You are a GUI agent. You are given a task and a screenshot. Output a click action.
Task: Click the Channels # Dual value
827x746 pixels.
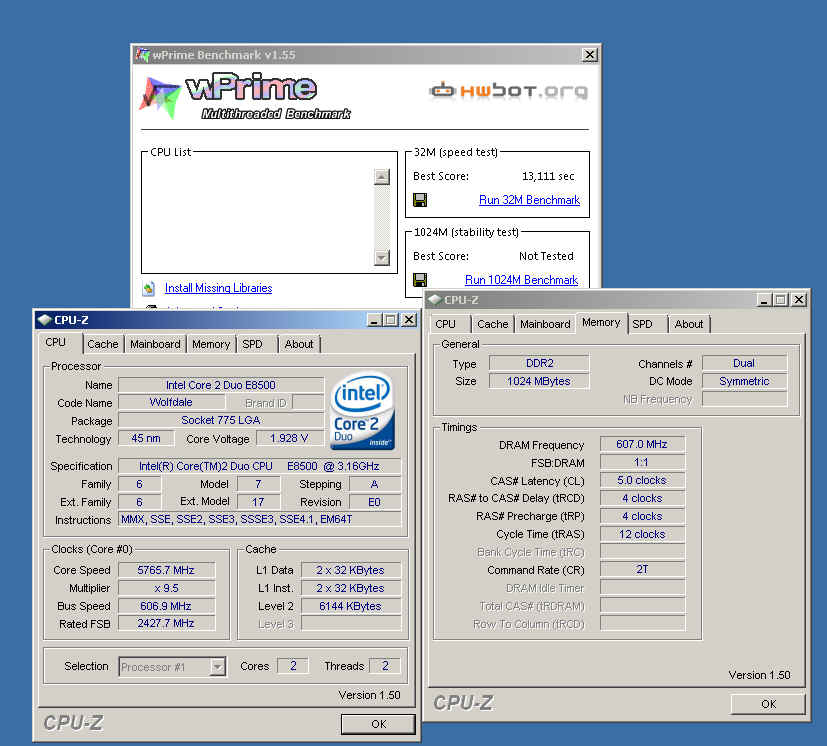click(x=744, y=364)
